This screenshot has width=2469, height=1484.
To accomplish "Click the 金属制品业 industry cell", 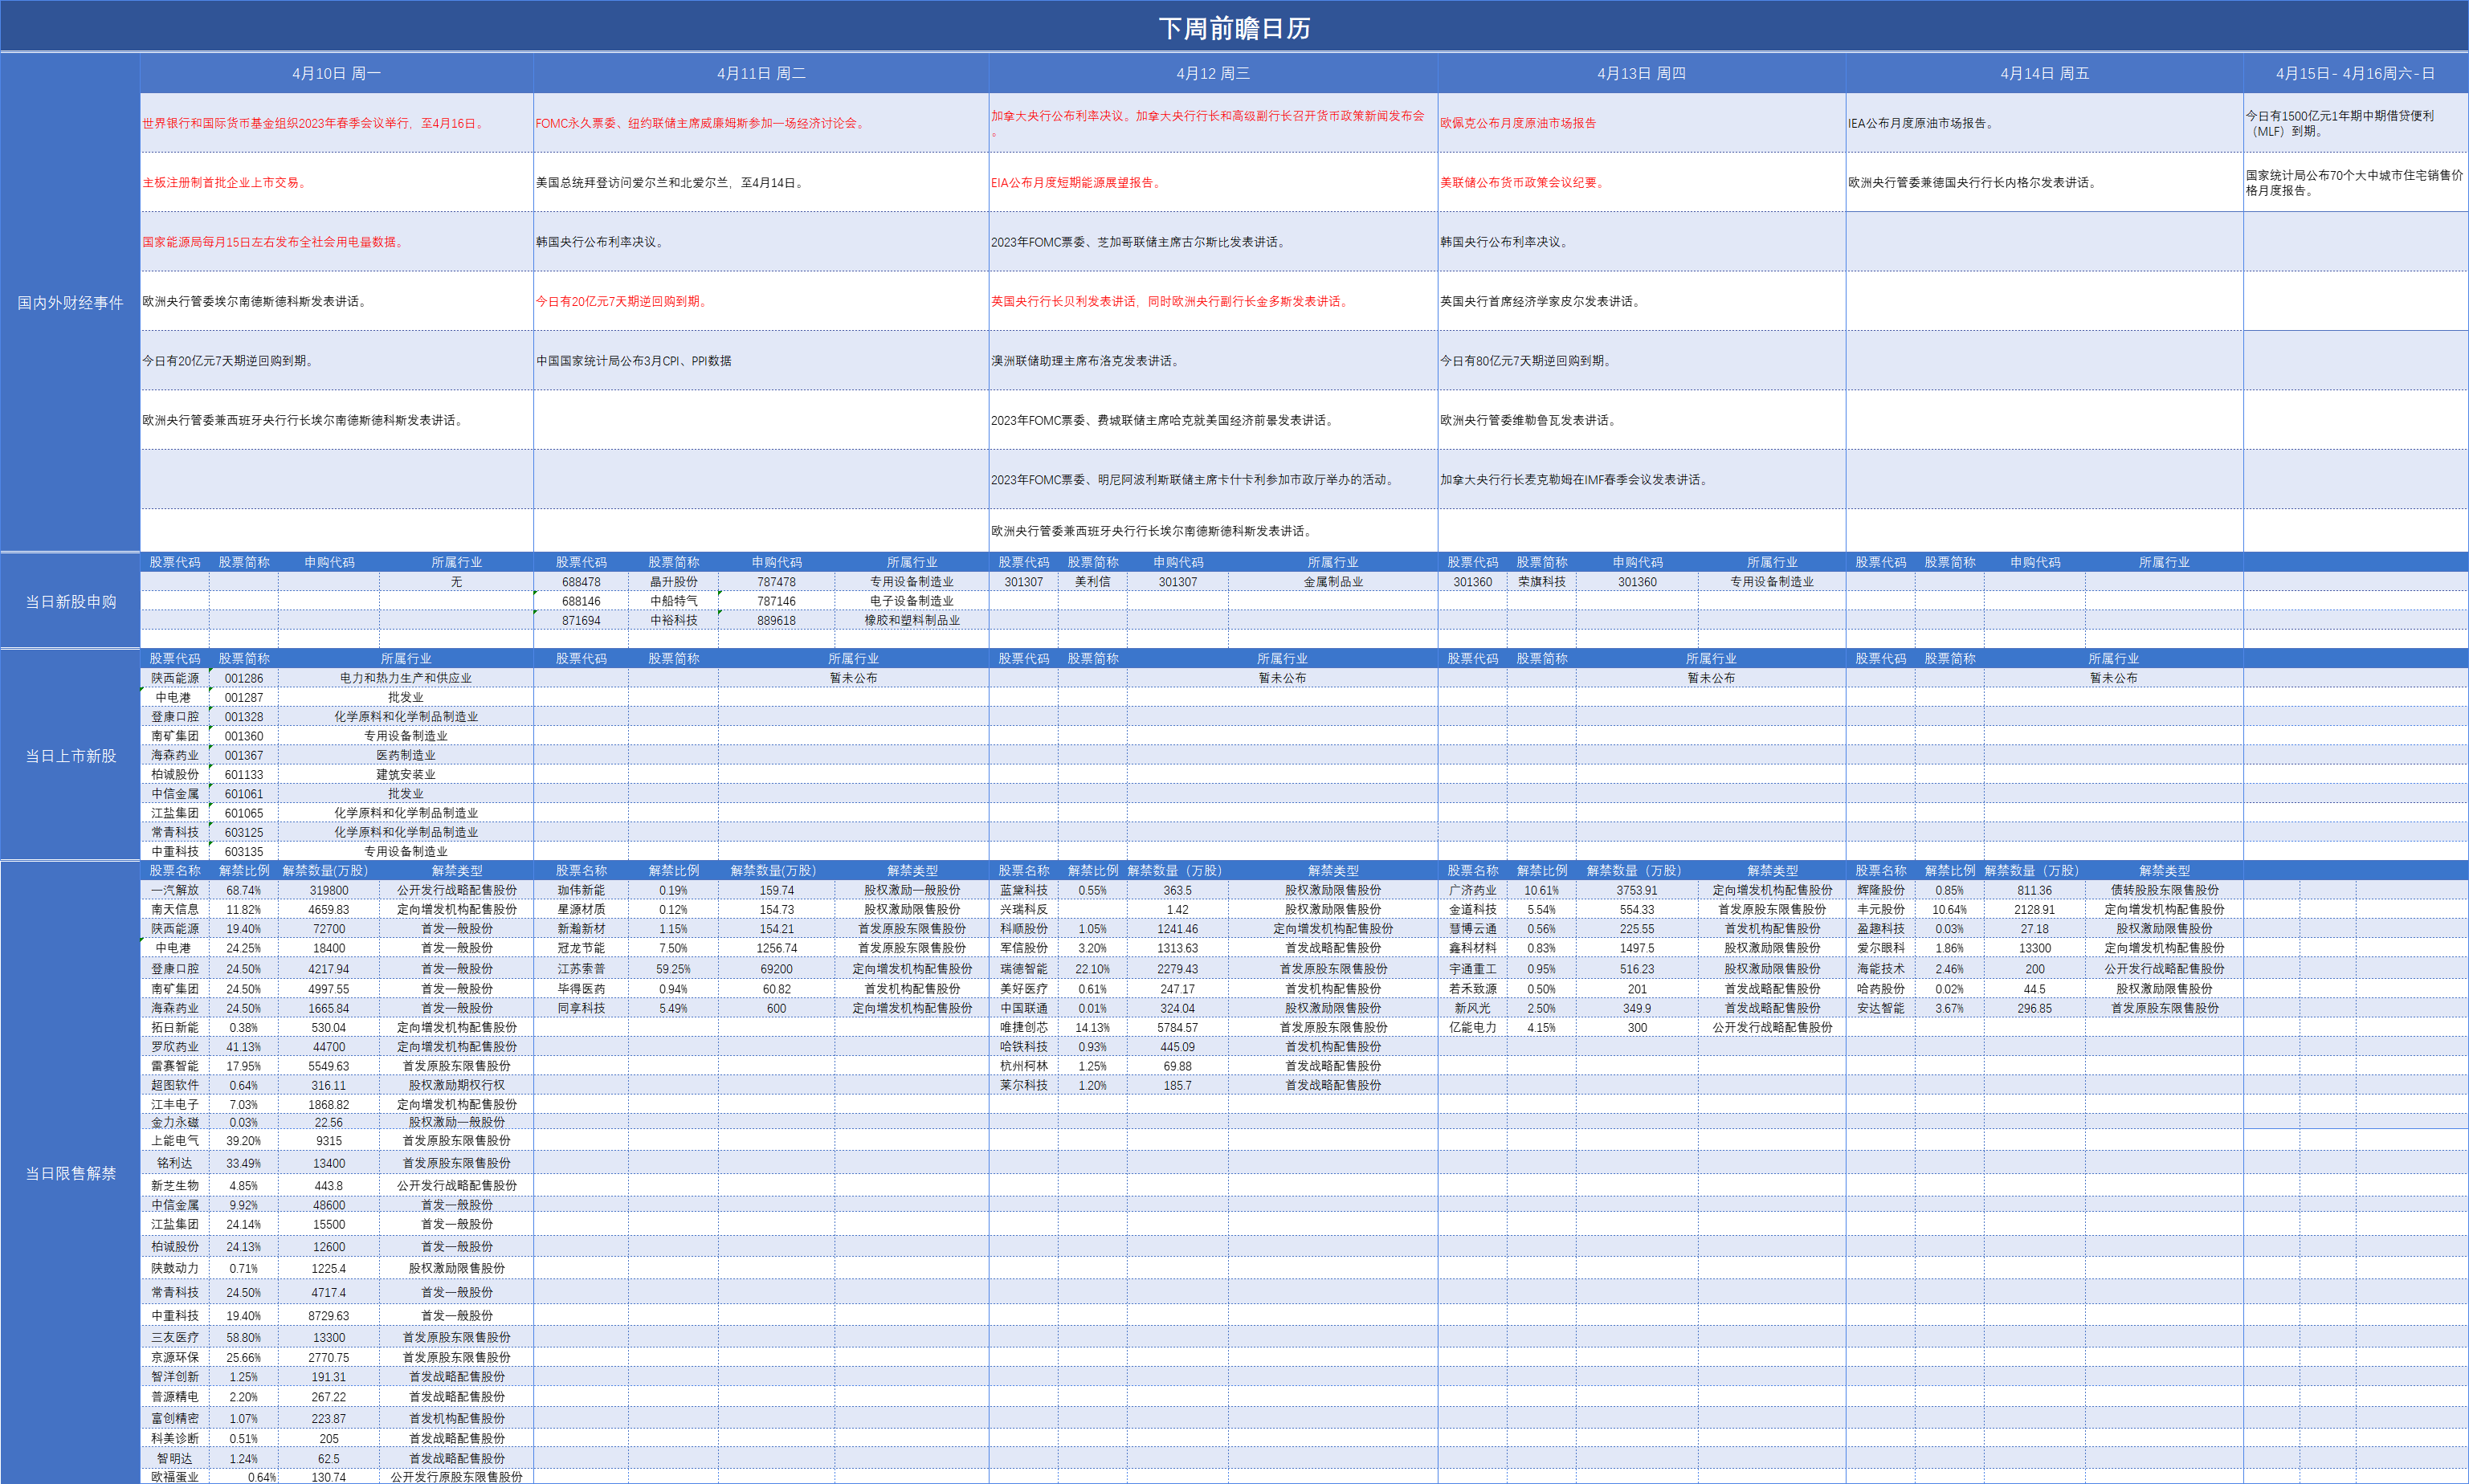I will (1332, 581).
